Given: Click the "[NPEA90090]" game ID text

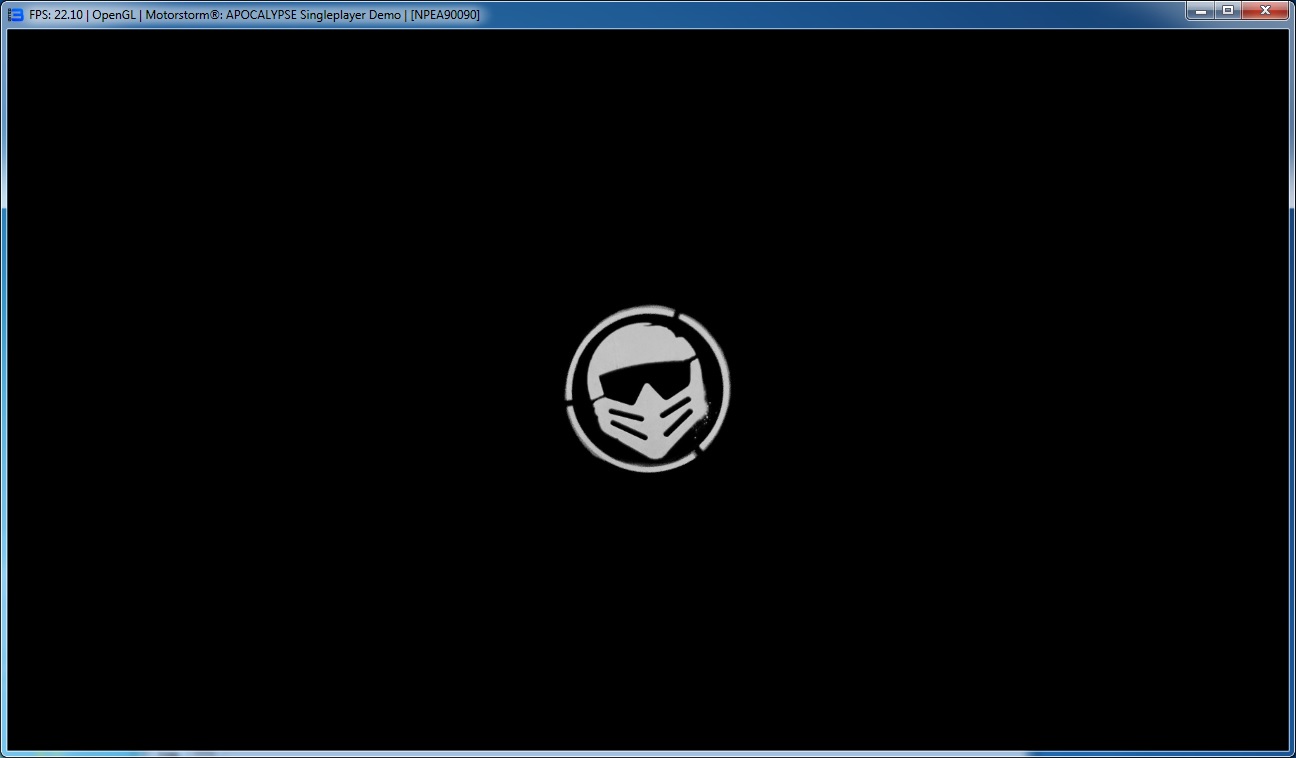Looking at the screenshot, I should click(x=446, y=15).
